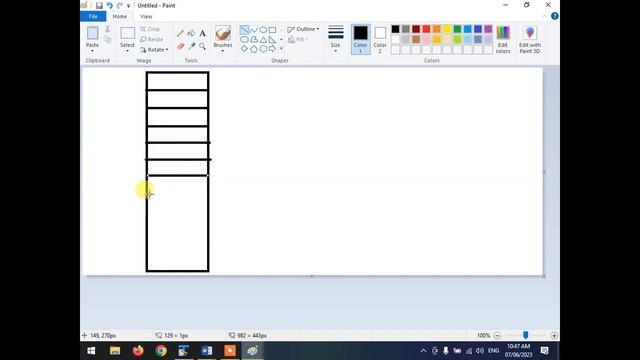Choose the Polygon shape
Image resolution: width=640 pixels, height=360 pixels.
[x=253, y=40]
